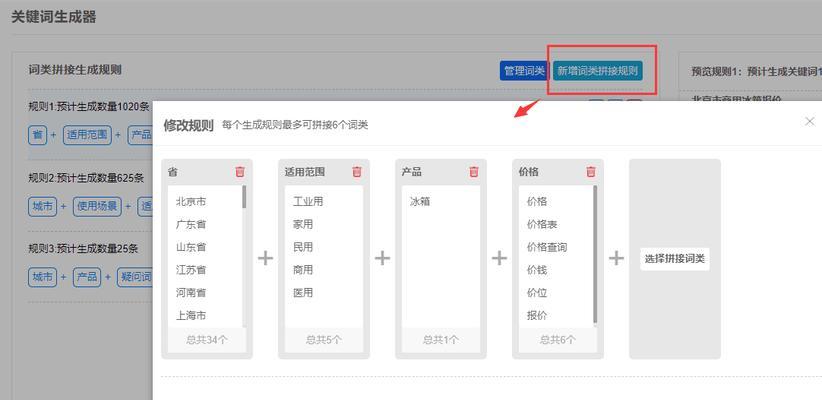Click 规则3 预计生成数量25条 heading

(83, 249)
